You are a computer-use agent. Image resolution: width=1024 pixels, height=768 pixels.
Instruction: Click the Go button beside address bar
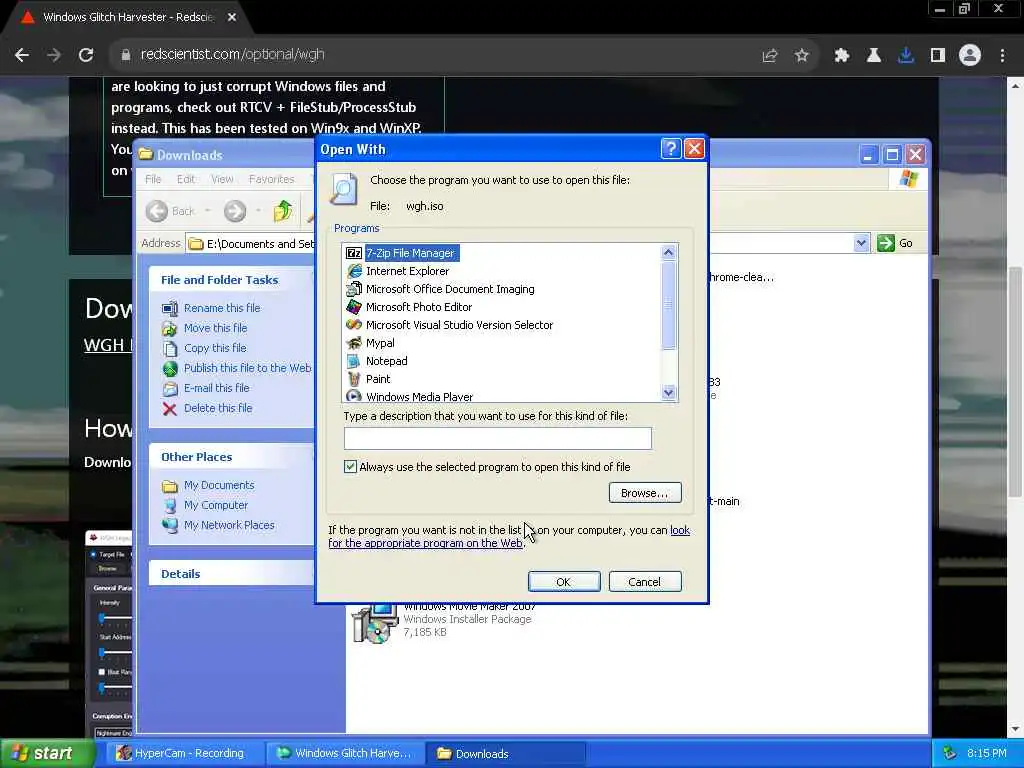coord(895,243)
